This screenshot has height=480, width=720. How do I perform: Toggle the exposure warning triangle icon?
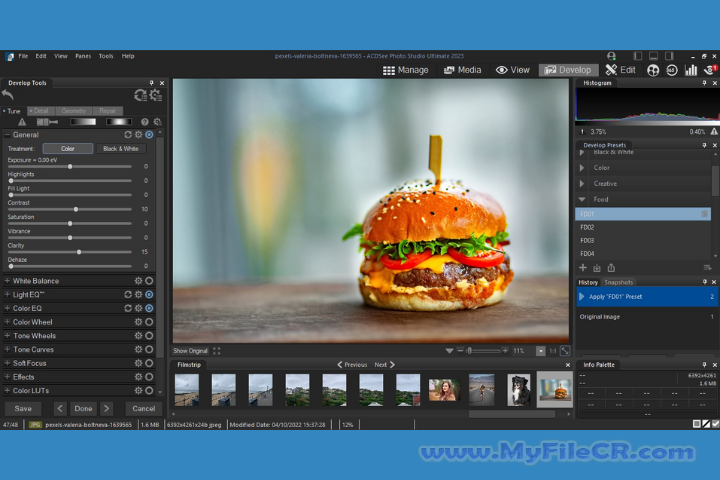(x=22, y=122)
